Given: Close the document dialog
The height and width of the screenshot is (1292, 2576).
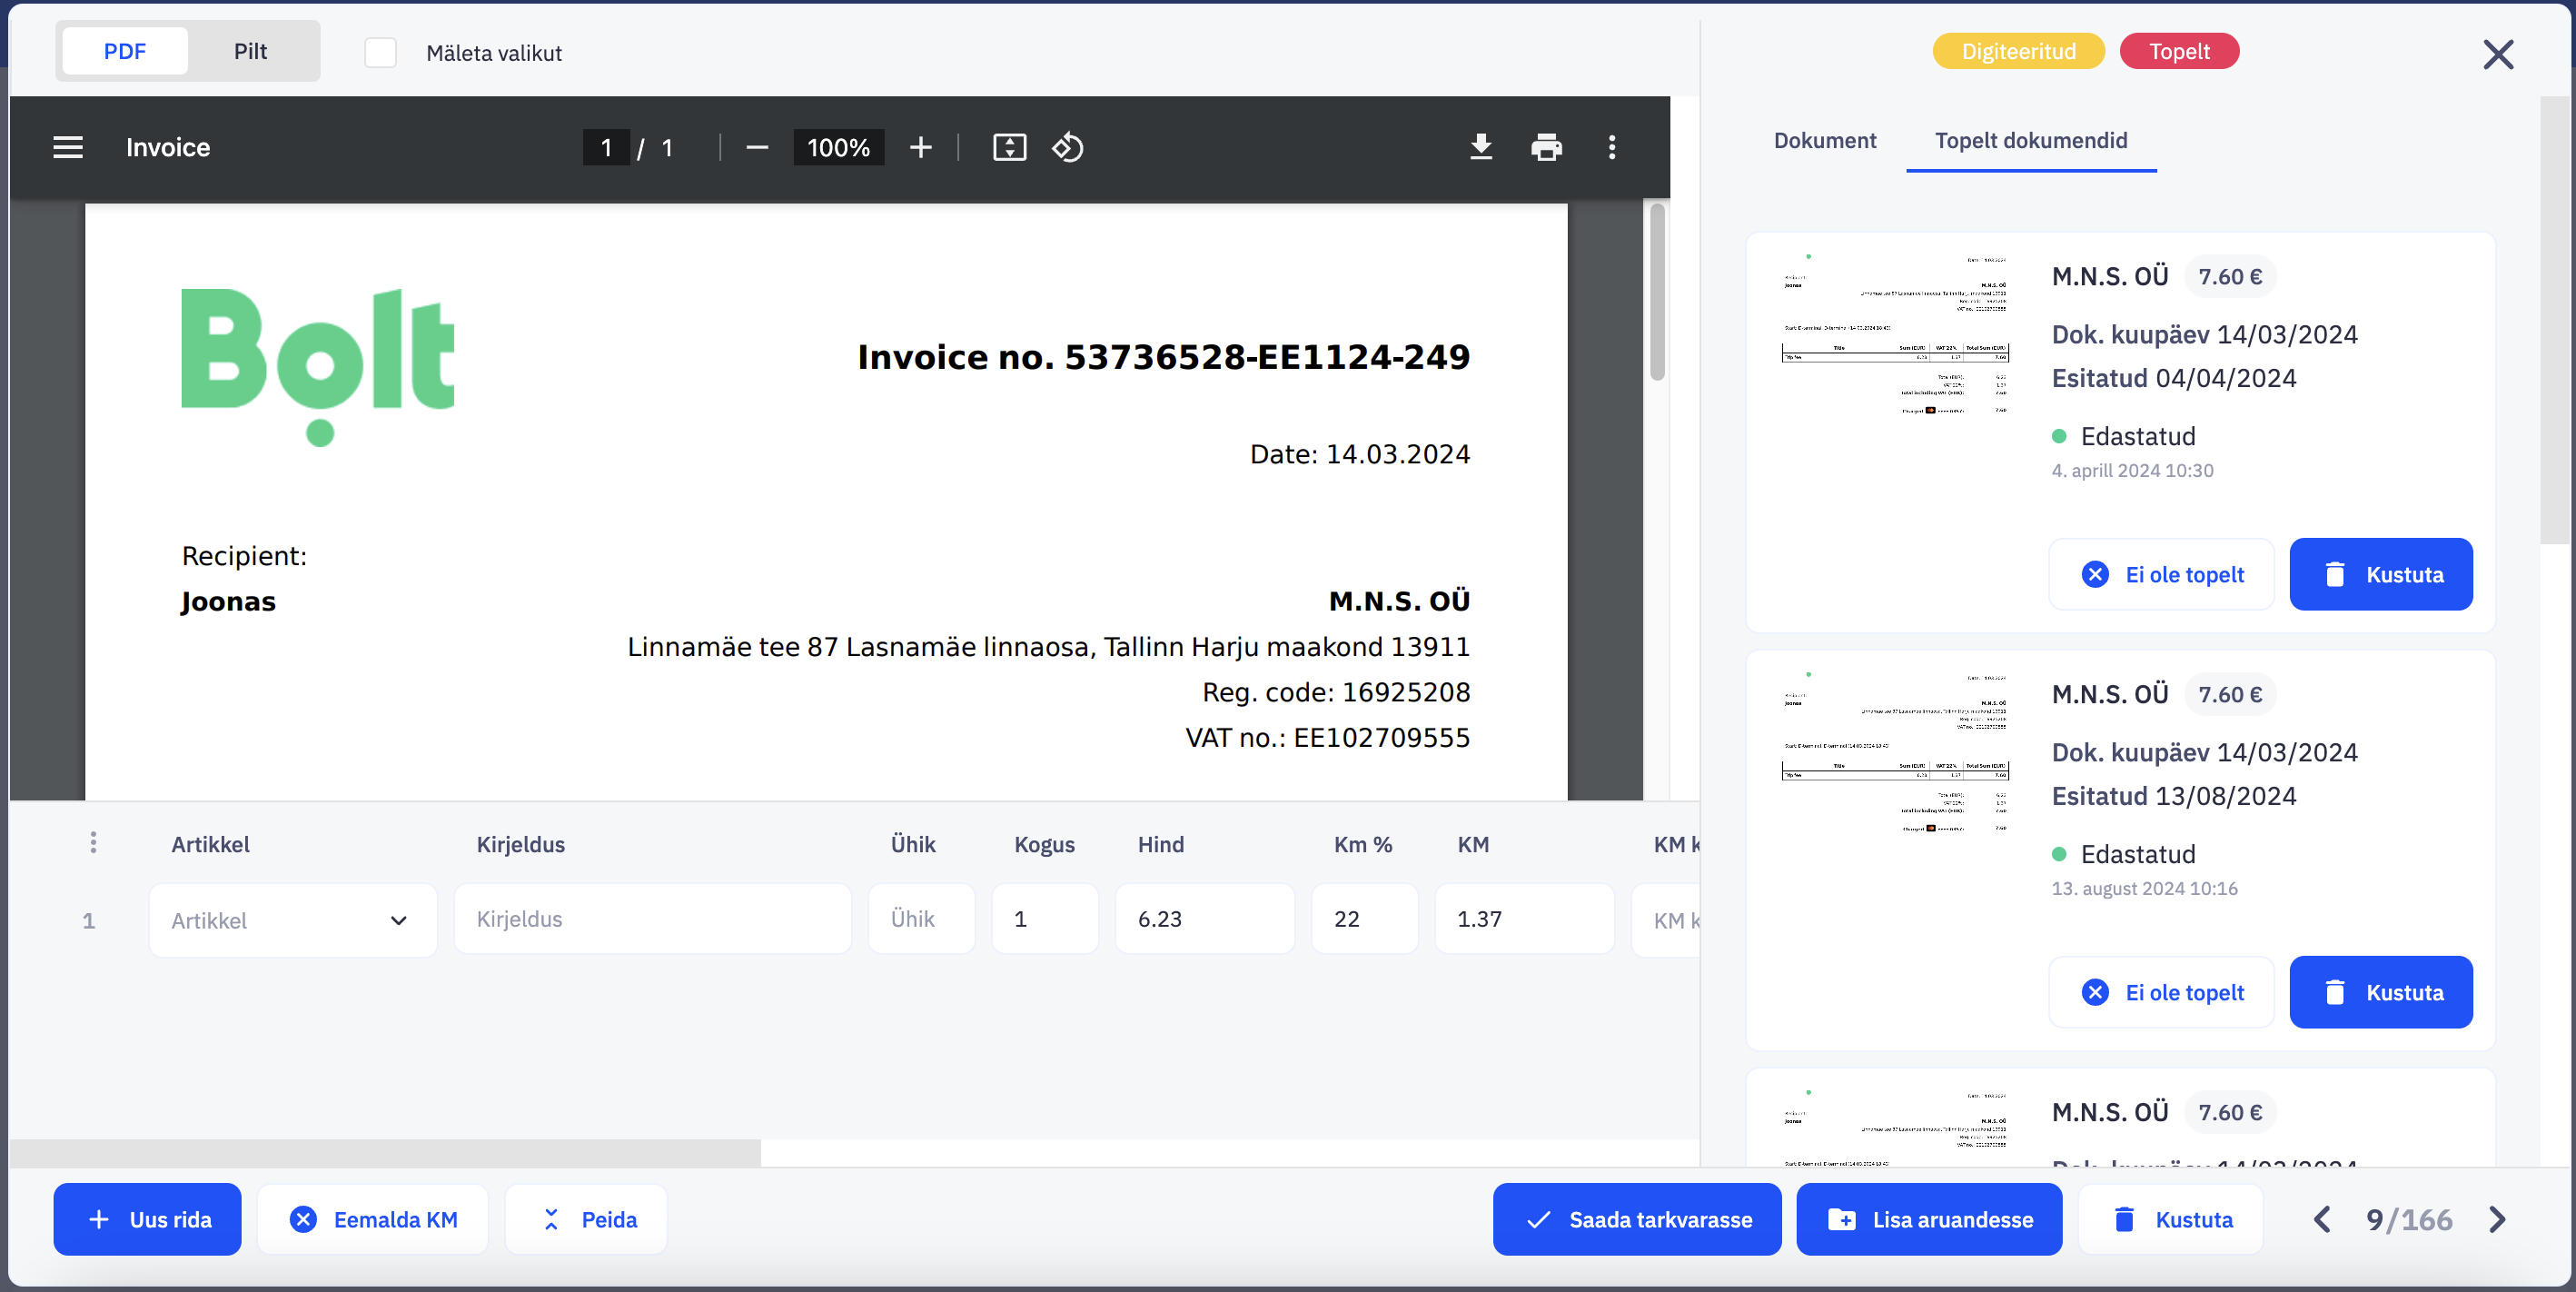Looking at the screenshot, I should point(2498,54).
